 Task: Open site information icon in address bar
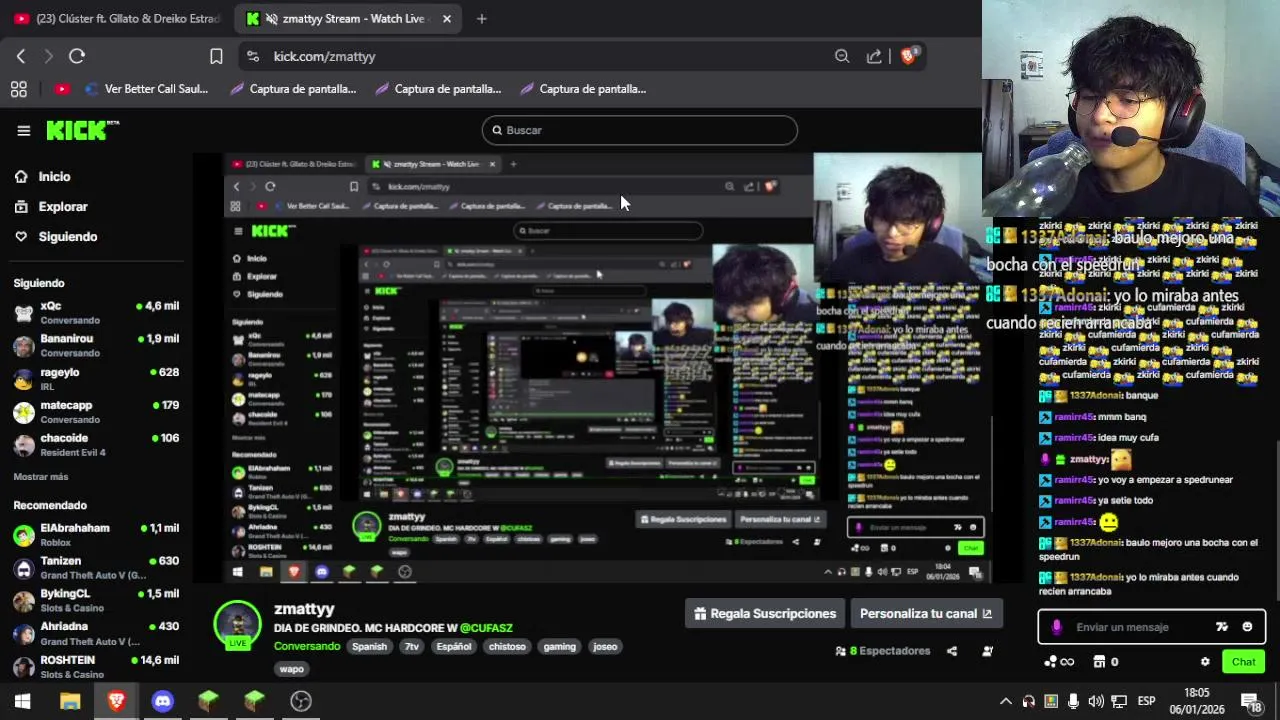pyautogui.click(x=252, y=56)
